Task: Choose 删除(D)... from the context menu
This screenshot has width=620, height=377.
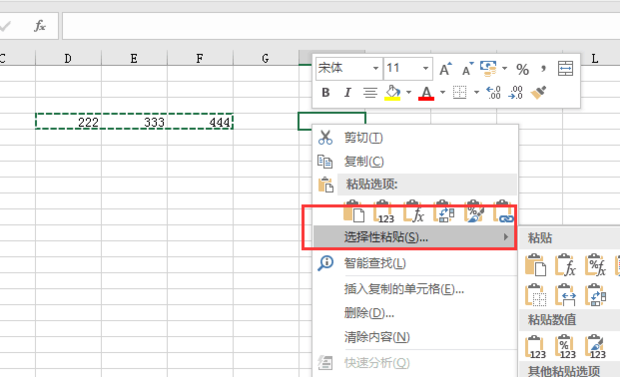Action: [415, 313]
